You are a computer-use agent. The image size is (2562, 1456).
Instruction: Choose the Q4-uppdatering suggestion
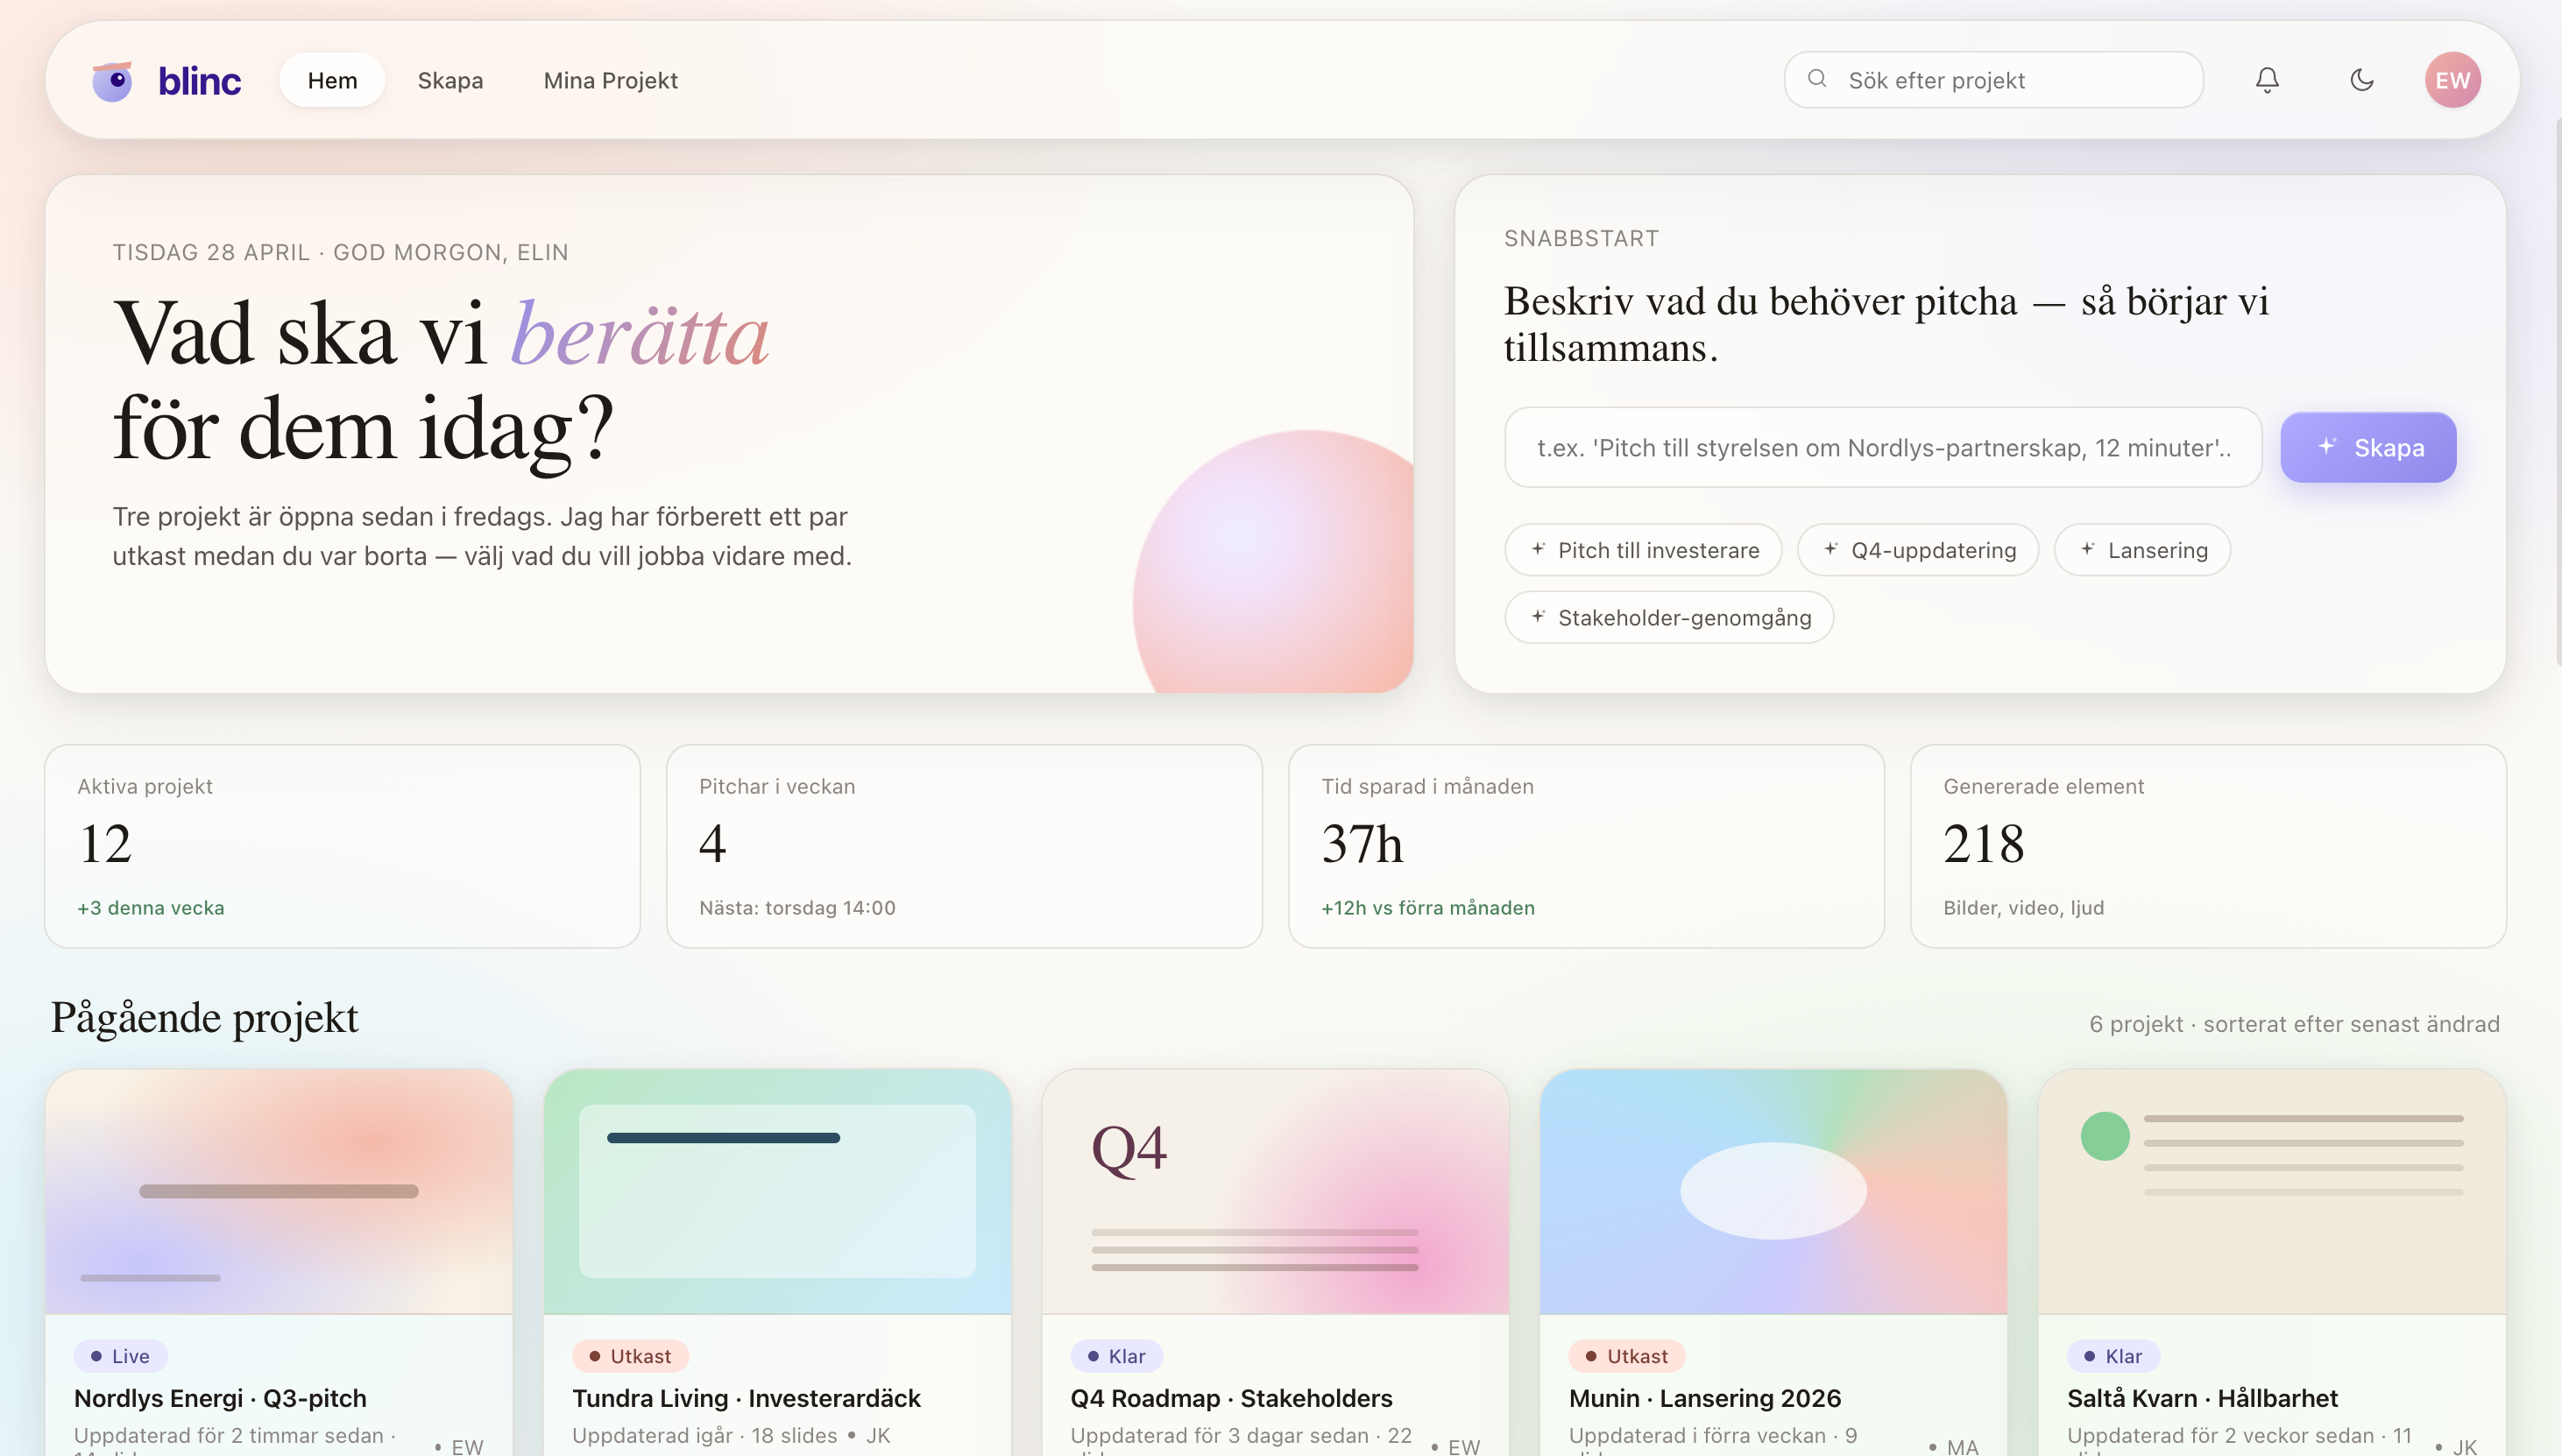(1918, 550)
